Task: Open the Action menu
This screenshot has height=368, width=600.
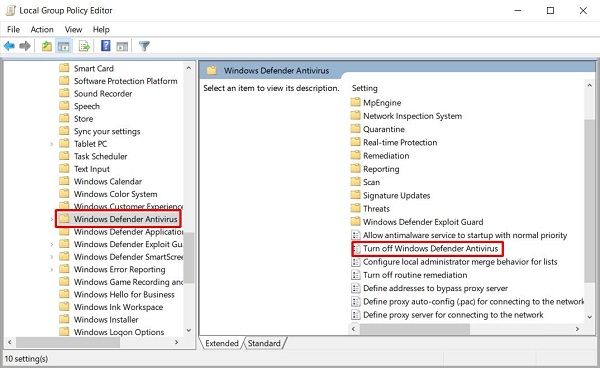Action: (42, 29)
